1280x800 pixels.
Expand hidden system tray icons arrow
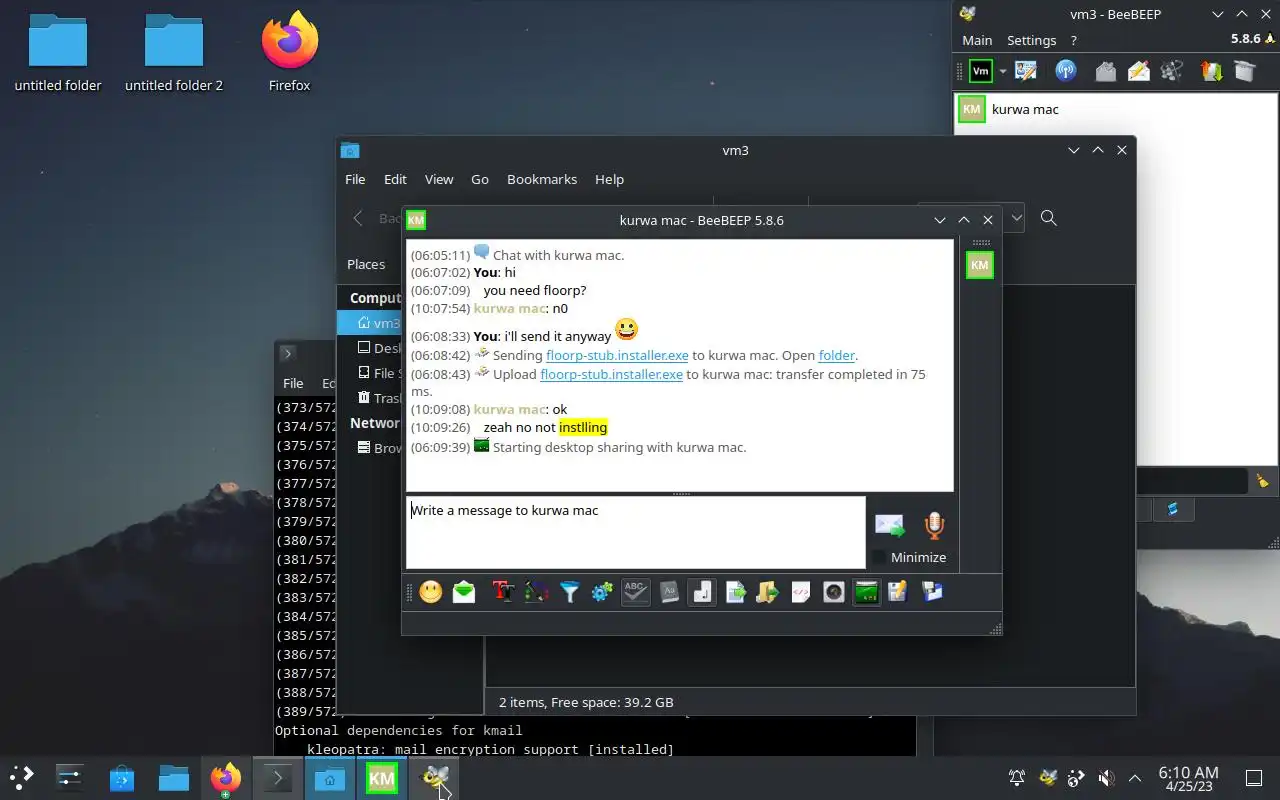click(x=1135, y=778)
